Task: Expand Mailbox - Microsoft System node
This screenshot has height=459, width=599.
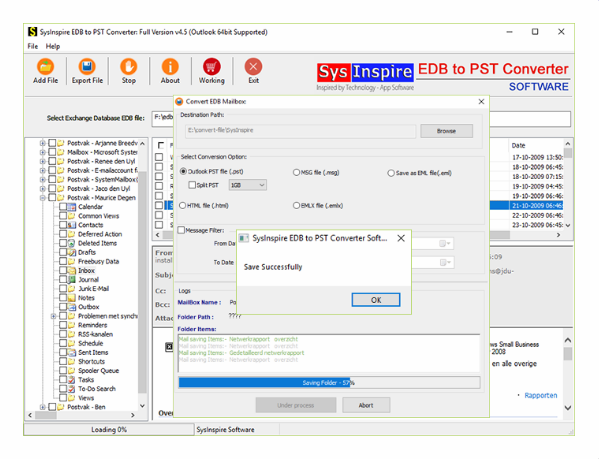Action: coord(43,152)
